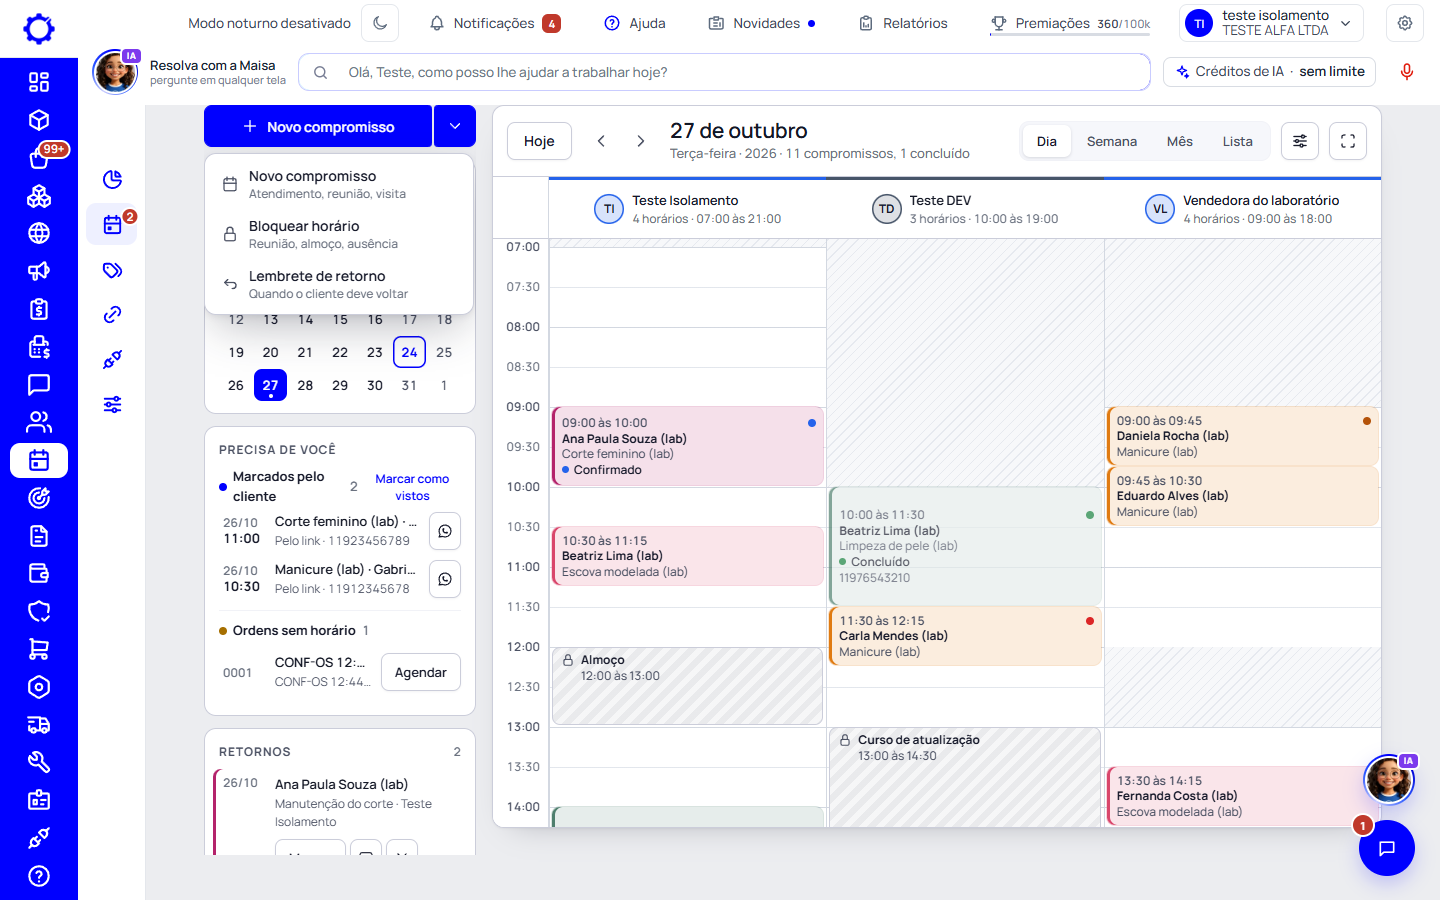Image resolution: width=1440 pixels, height=900 pixels.
Task: Open tags icon in secondary sidebar
Action: pyautogui.click(x=113, y=270)
